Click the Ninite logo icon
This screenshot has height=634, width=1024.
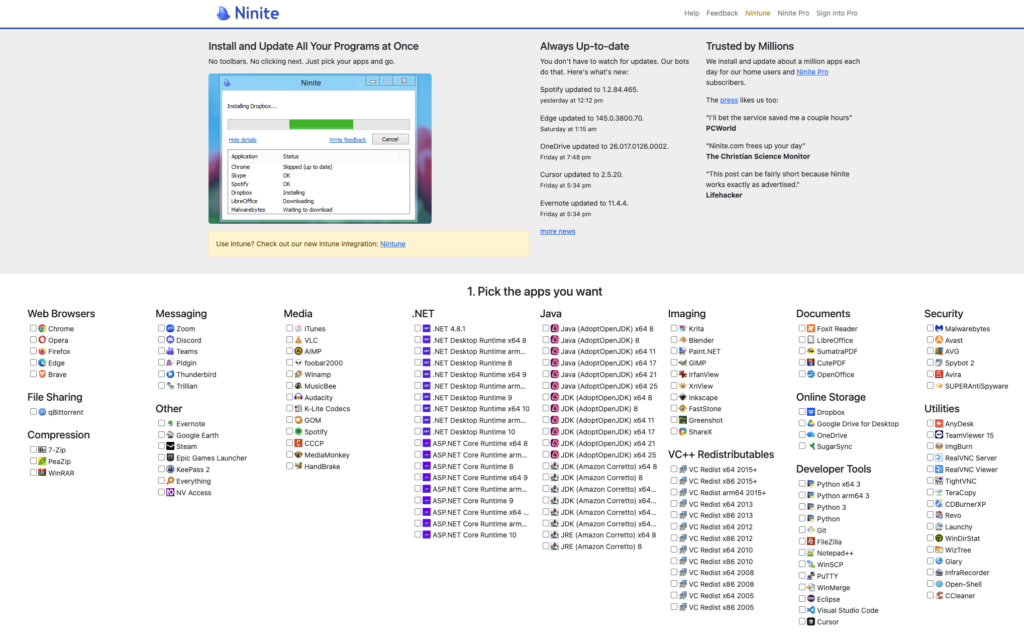tap(223, 13)
